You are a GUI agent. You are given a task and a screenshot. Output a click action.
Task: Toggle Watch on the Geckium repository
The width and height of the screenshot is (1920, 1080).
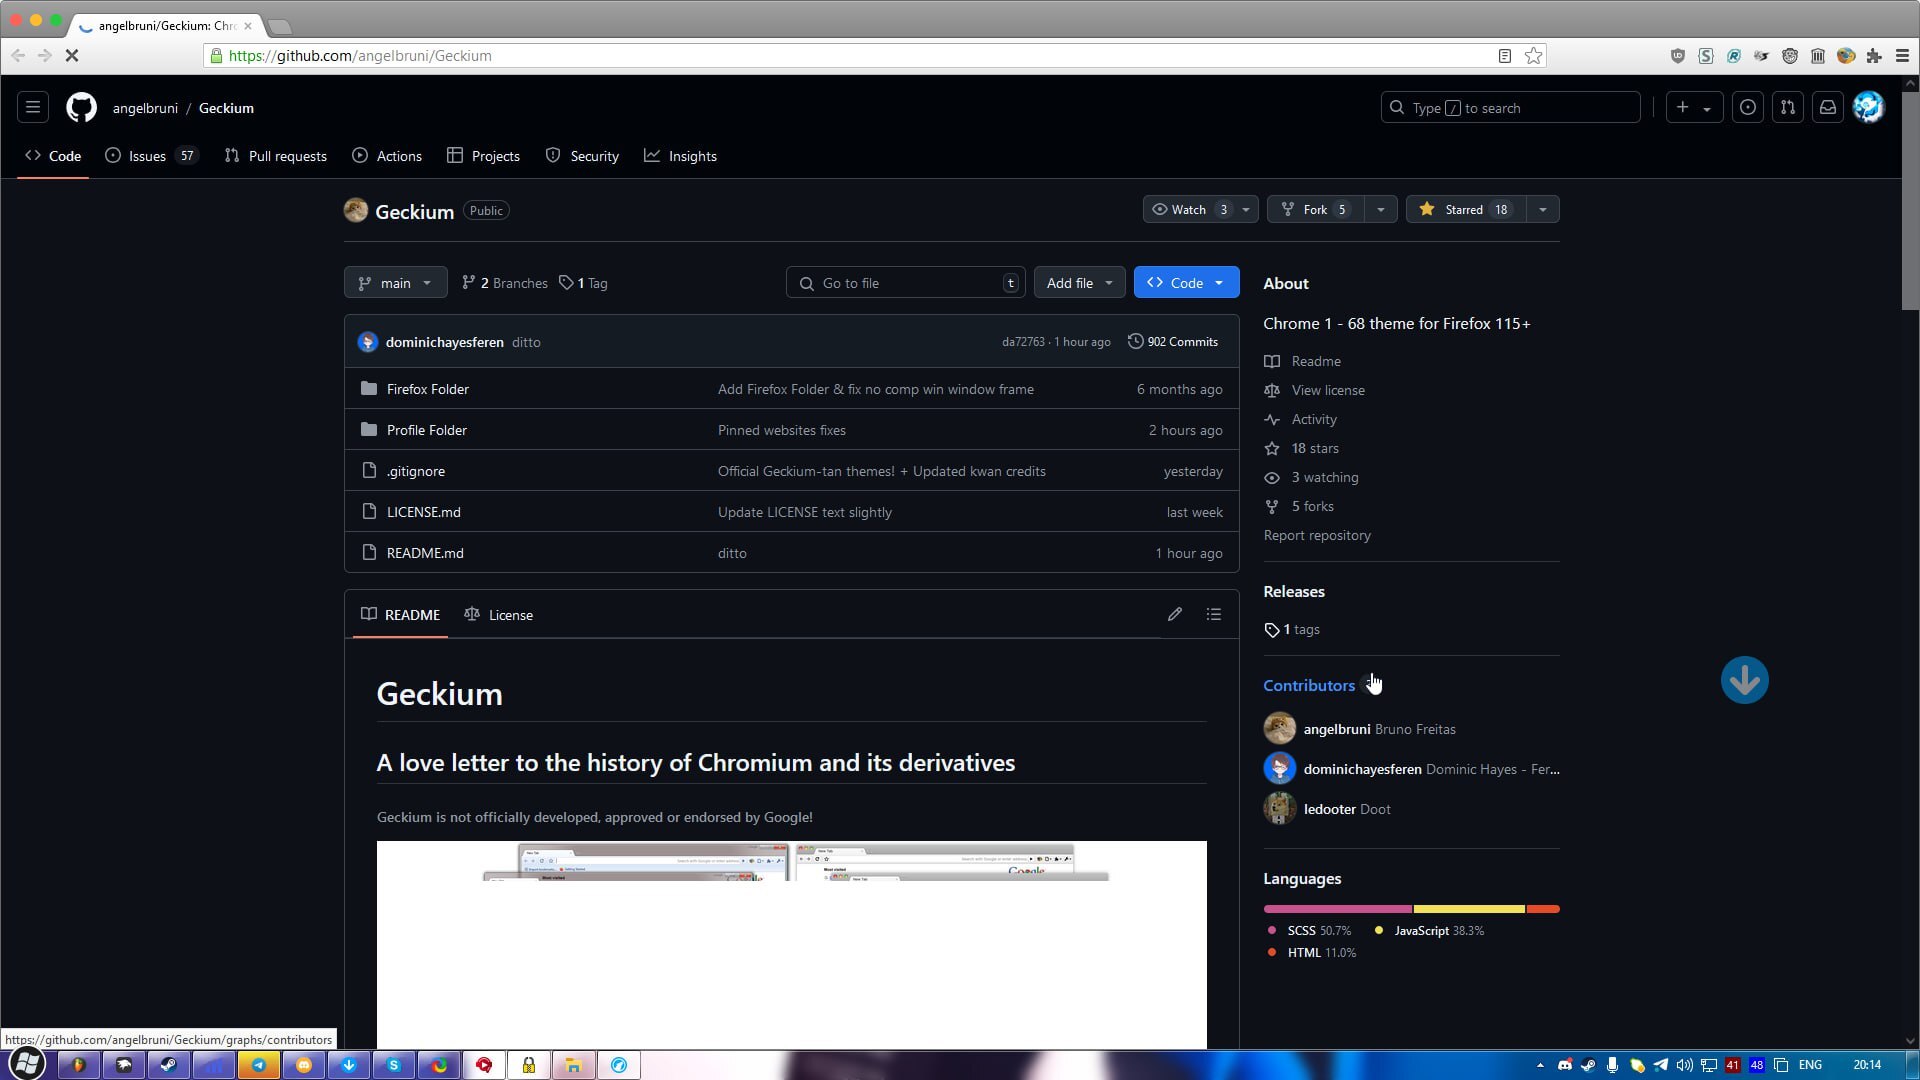[x=1188, y=209]
